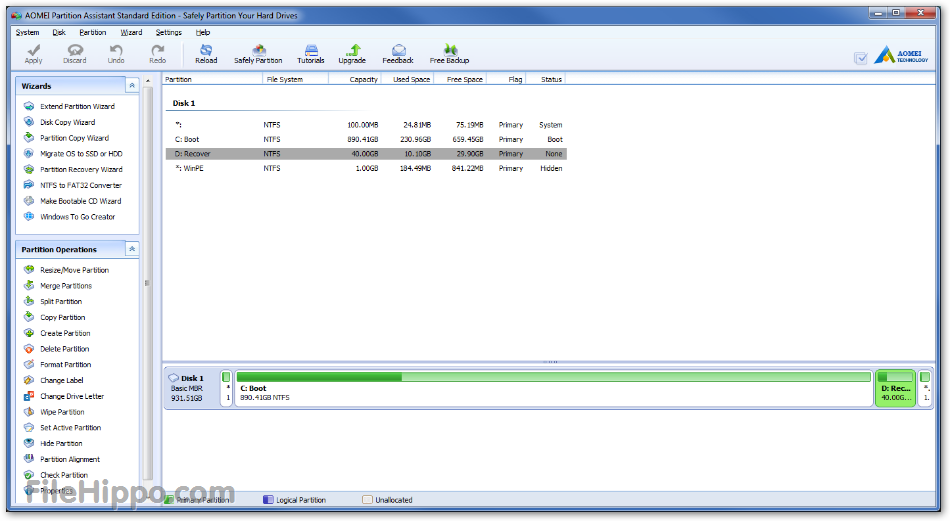Toggle the checkbox icon beside the AOMEI logo
The height and width of the screenshot is (521, 950).
860,58
